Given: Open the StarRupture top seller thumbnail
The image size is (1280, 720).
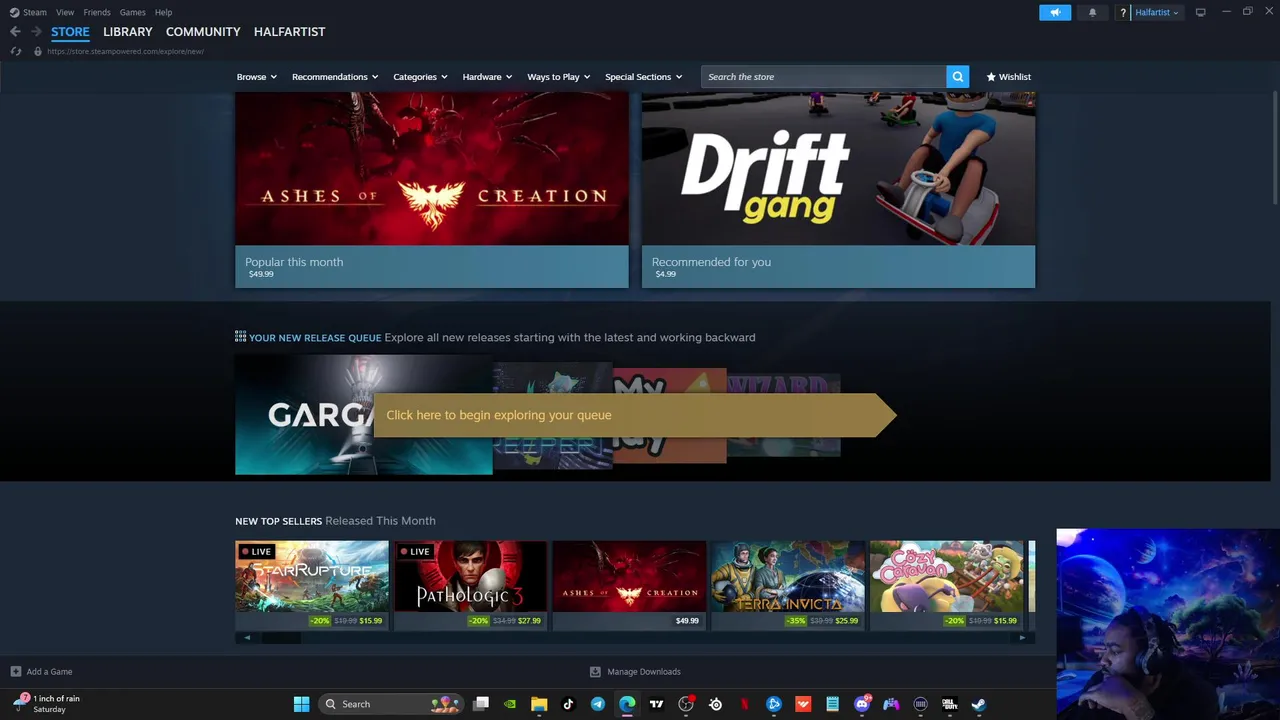Looking at the screenshot, I should click(x=312, y=576).
